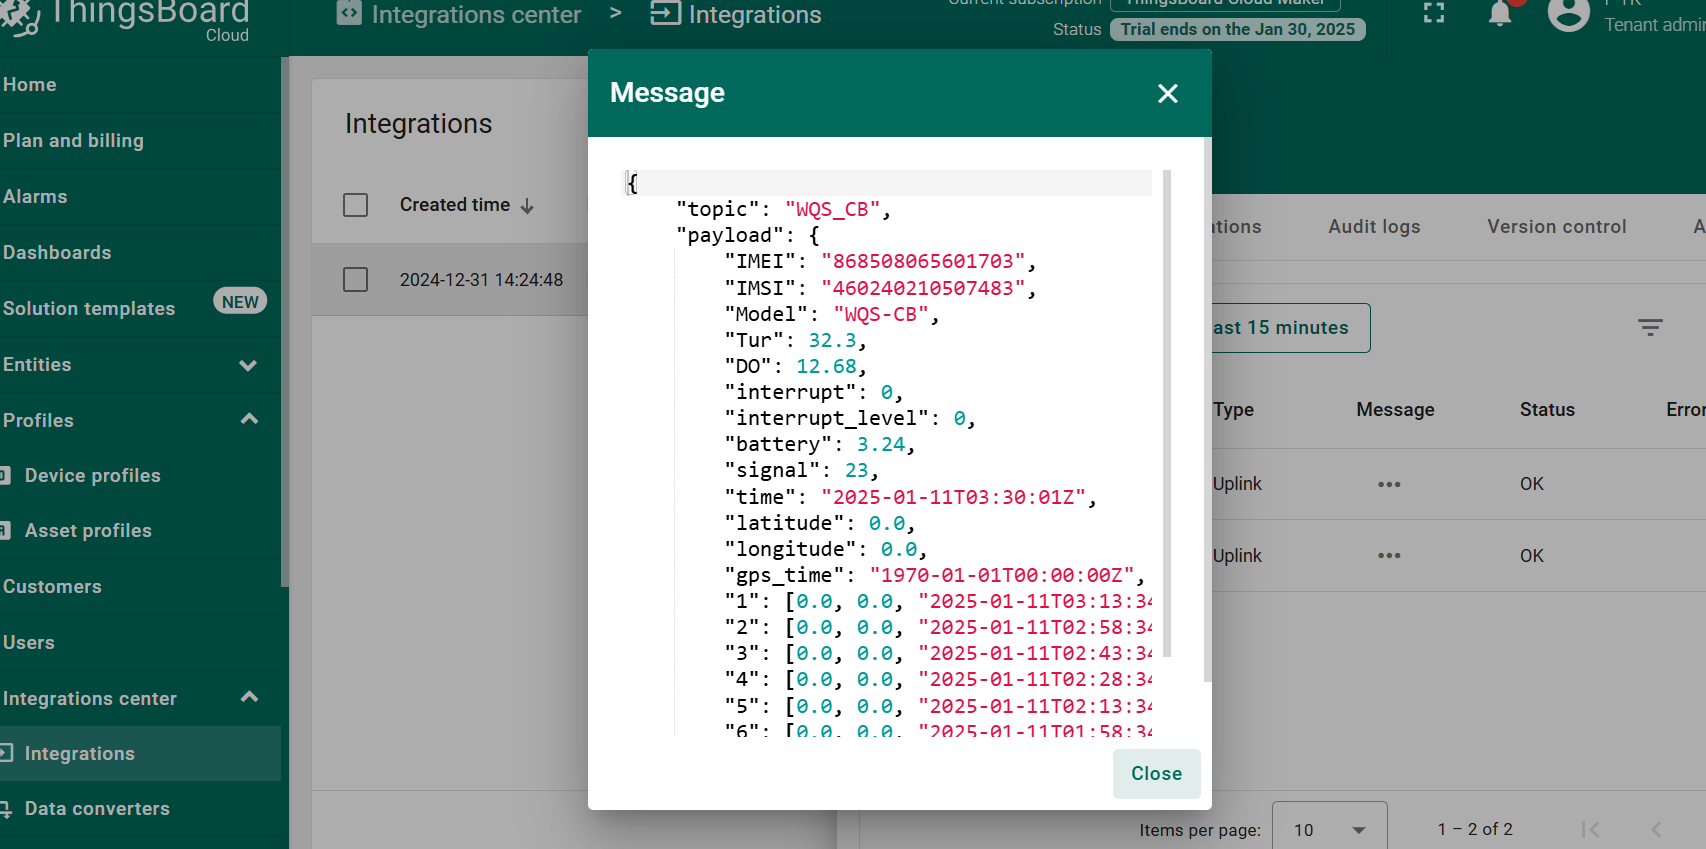Click the Close button in the Message dialog
This screenshot has height=849, width=1706.
[1156, 773]
